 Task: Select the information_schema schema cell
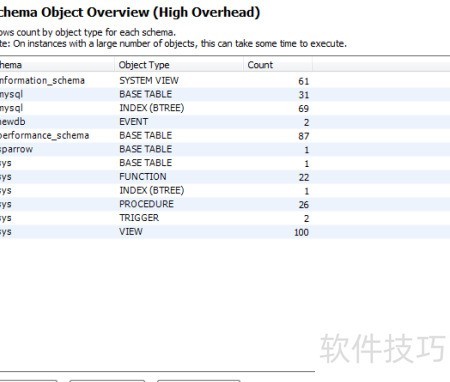coord(42,81)
